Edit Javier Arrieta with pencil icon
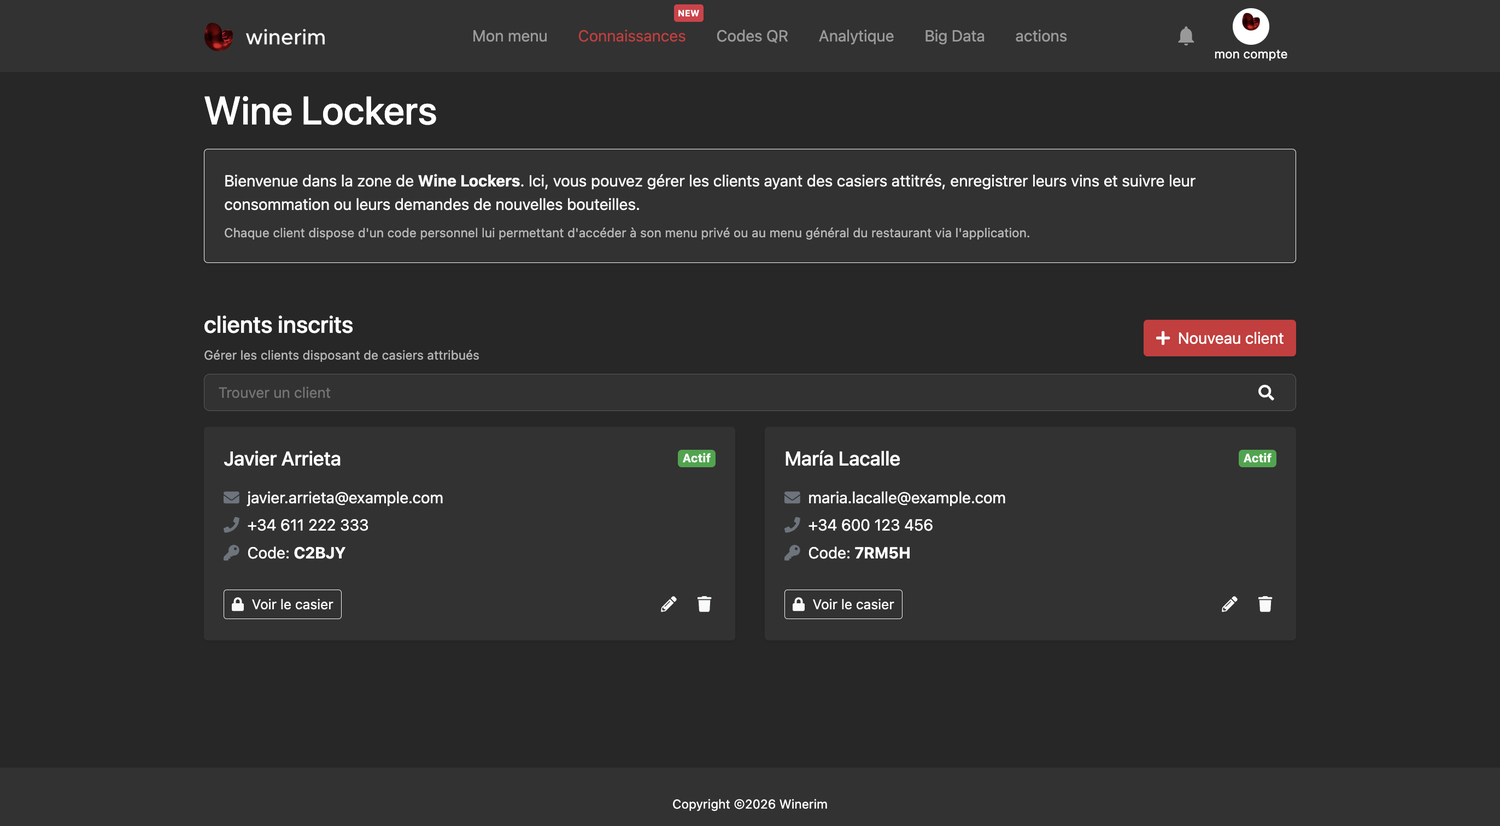This screenshot has width=1500, height=826. (669, 604)
